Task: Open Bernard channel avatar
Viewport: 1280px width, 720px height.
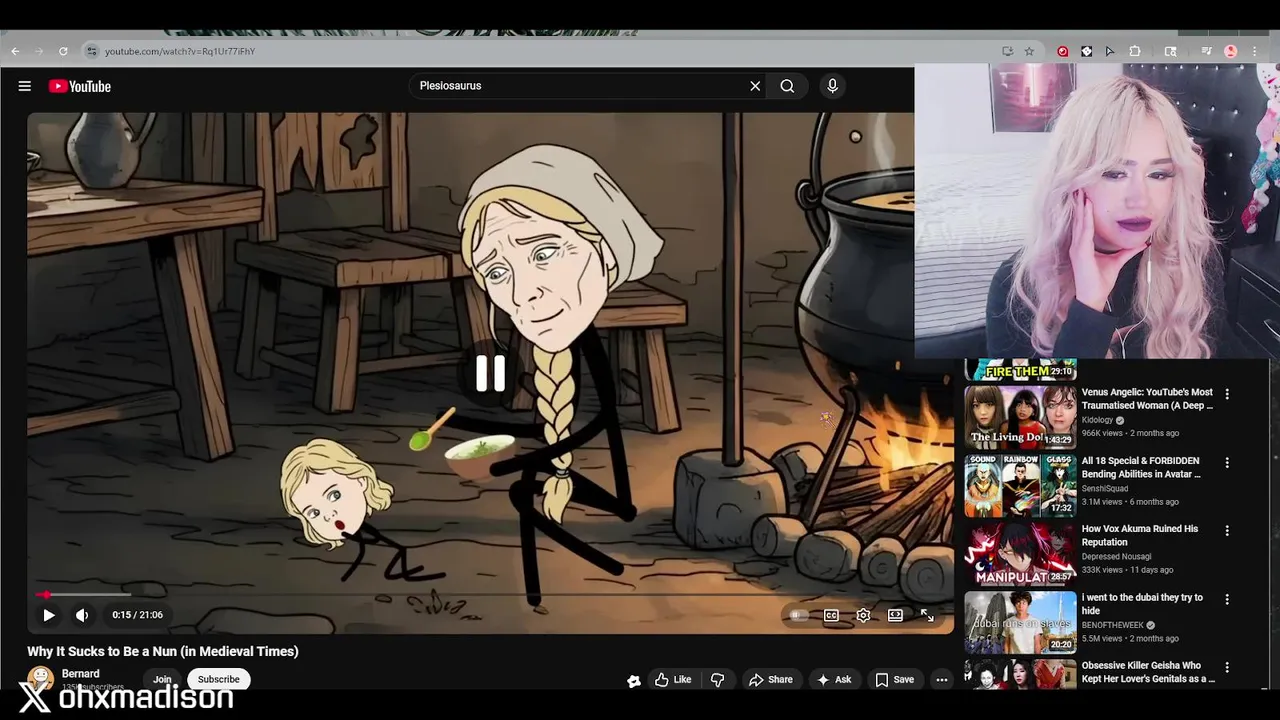Action: [x=41, y=679]
